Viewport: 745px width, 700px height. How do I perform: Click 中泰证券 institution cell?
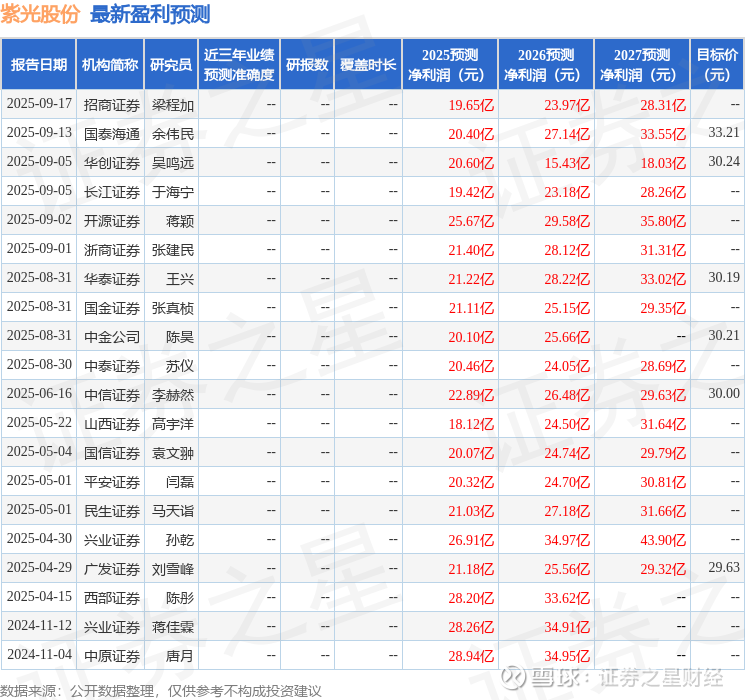coord(112,366)
